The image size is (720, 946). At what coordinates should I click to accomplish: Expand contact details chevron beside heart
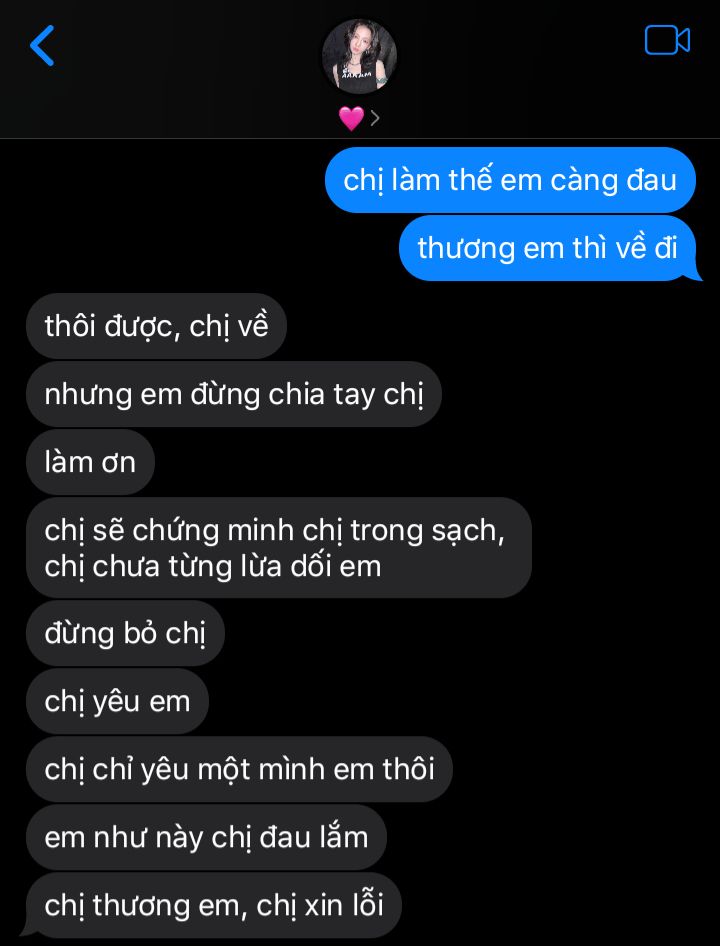[375, 119]
